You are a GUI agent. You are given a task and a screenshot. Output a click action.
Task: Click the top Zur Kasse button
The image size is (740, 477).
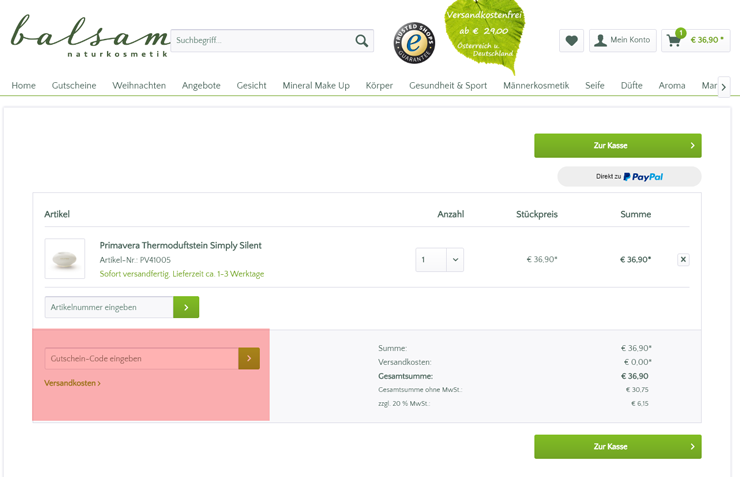point(618,146)
